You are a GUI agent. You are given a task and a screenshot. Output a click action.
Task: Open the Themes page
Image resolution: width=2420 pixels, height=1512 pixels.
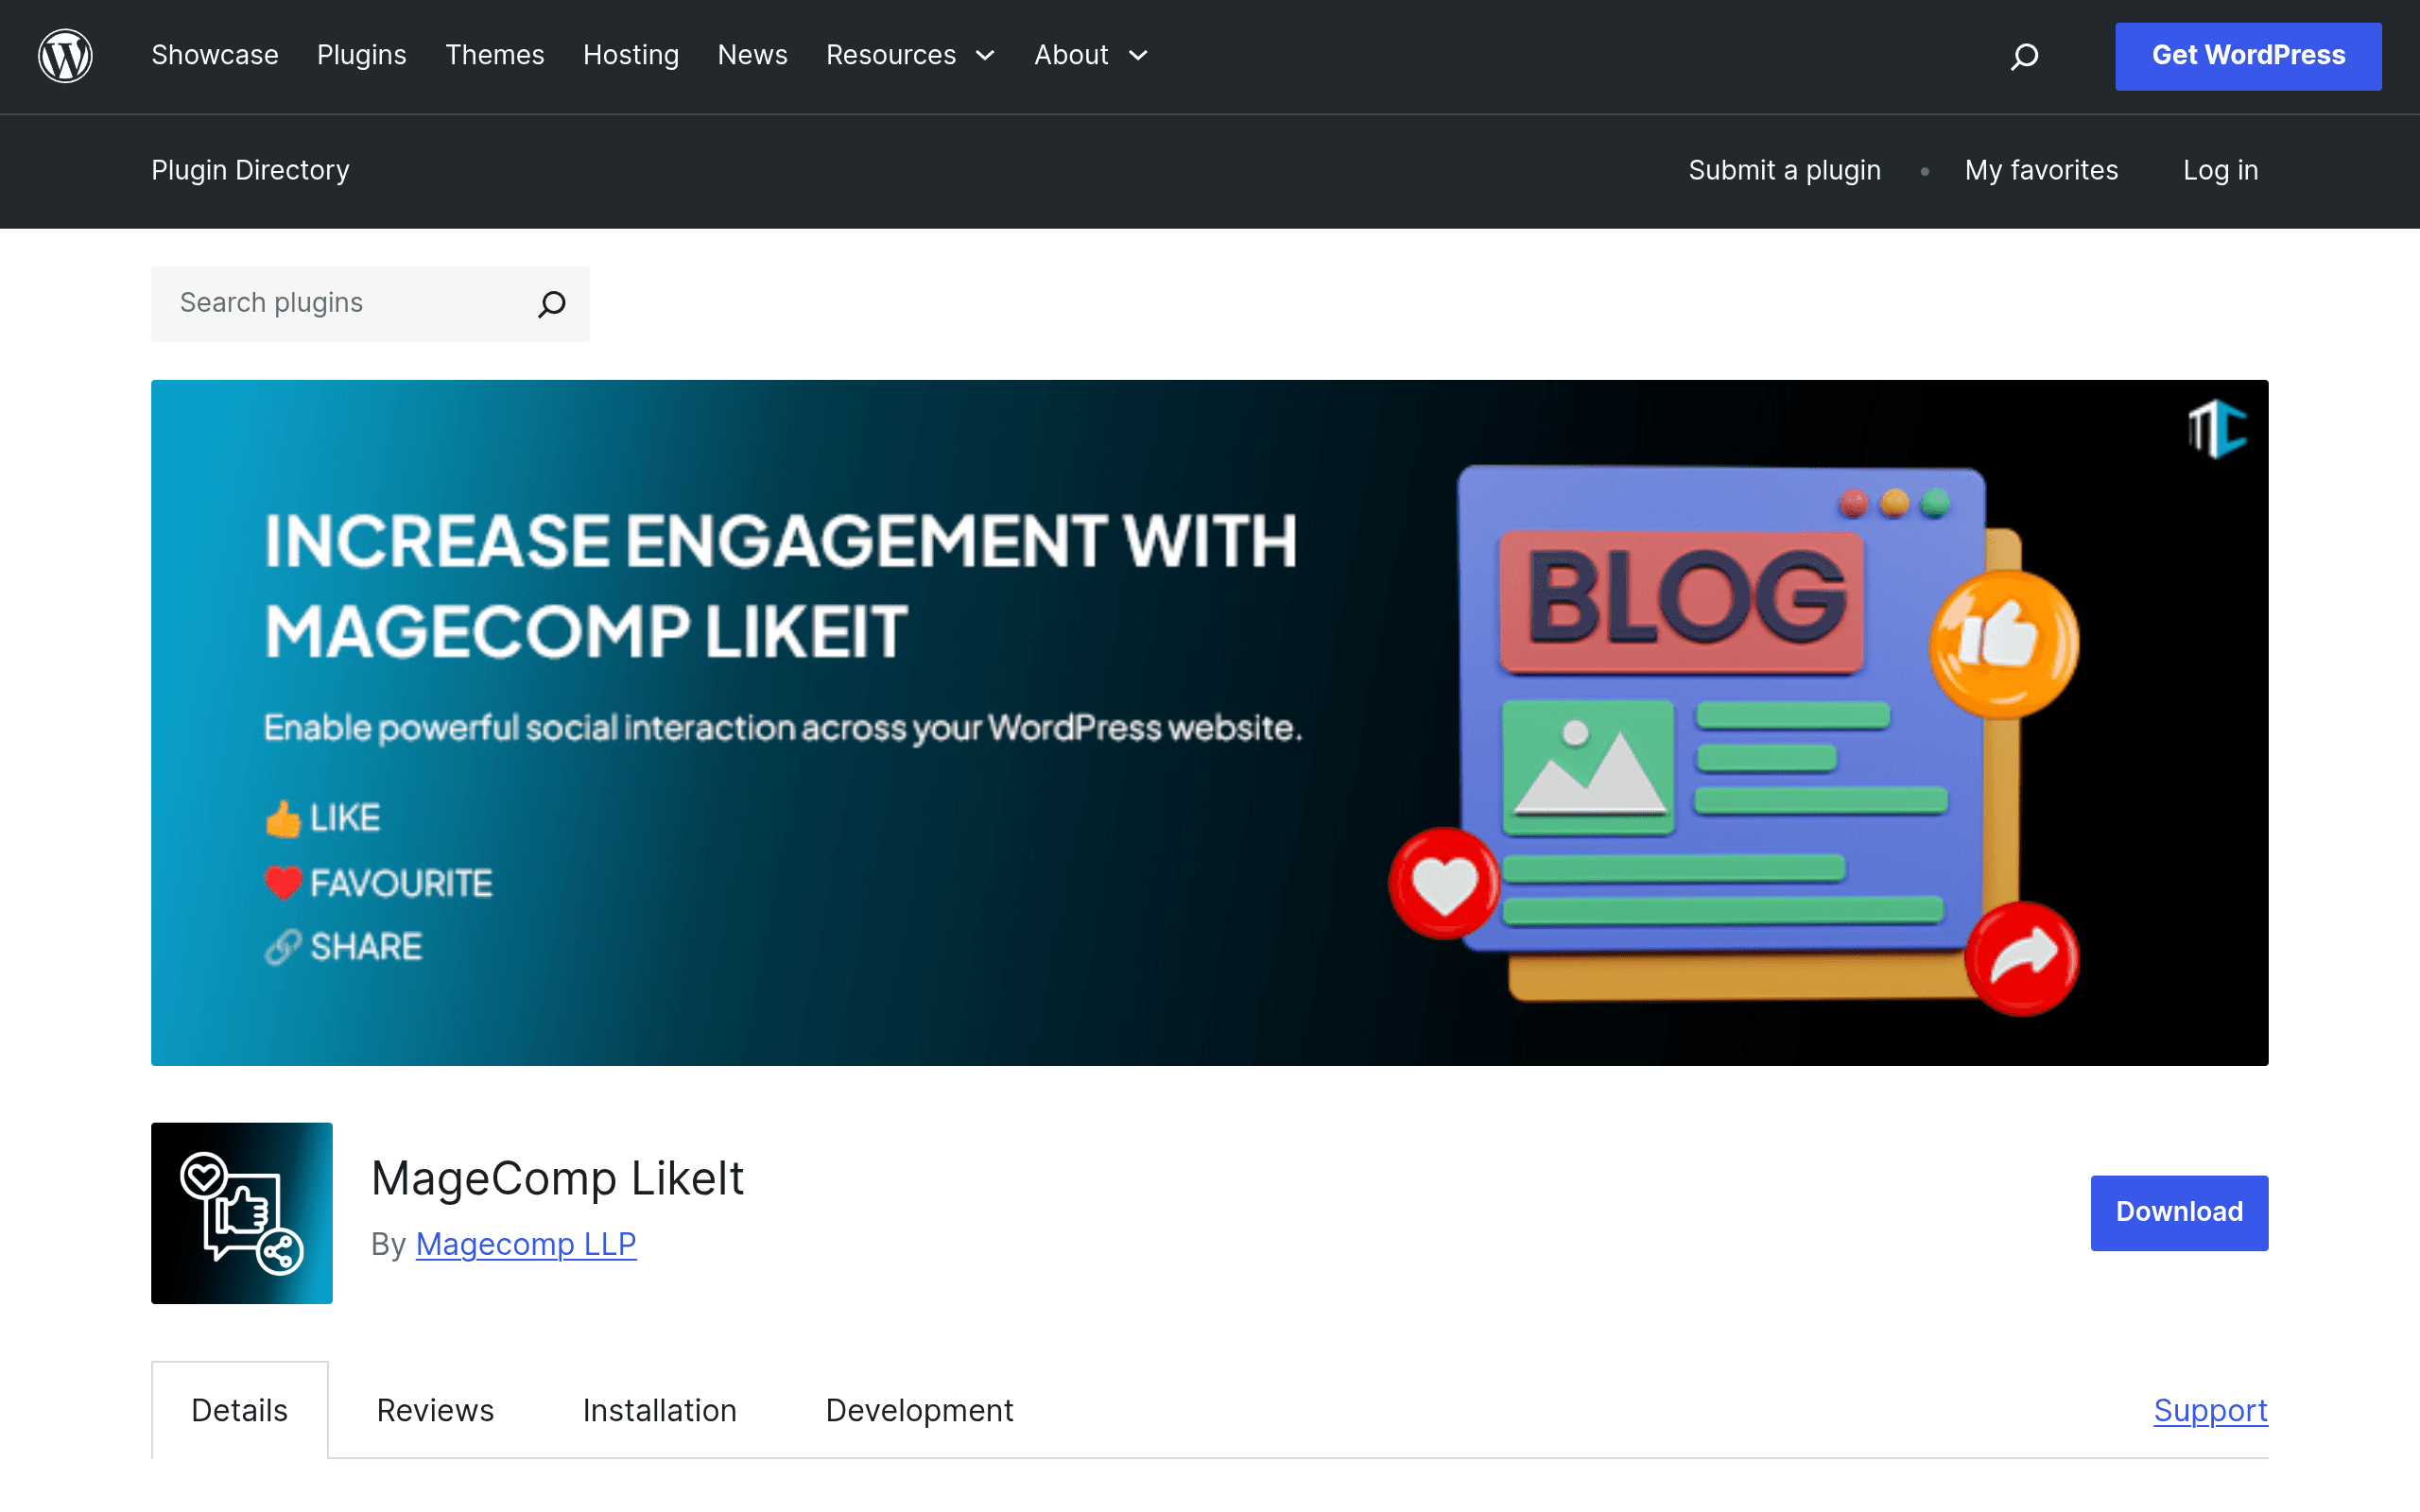pos(495,55)
